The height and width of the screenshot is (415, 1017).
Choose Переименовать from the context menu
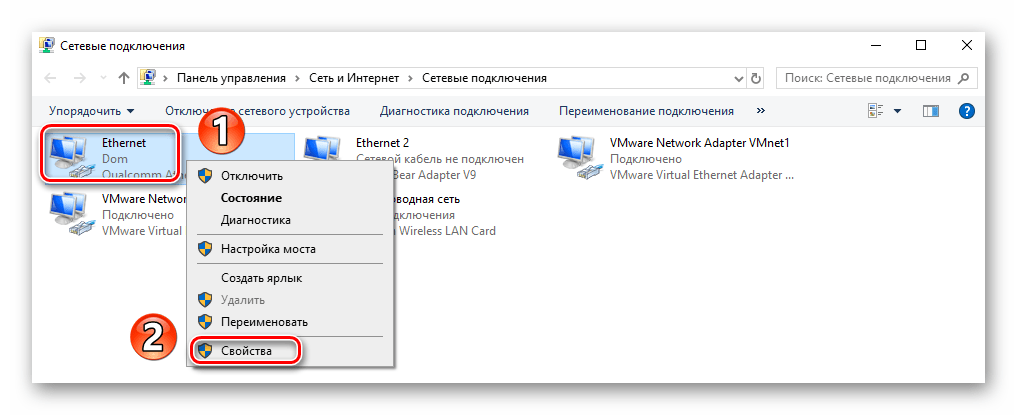(x=264, y=322)
